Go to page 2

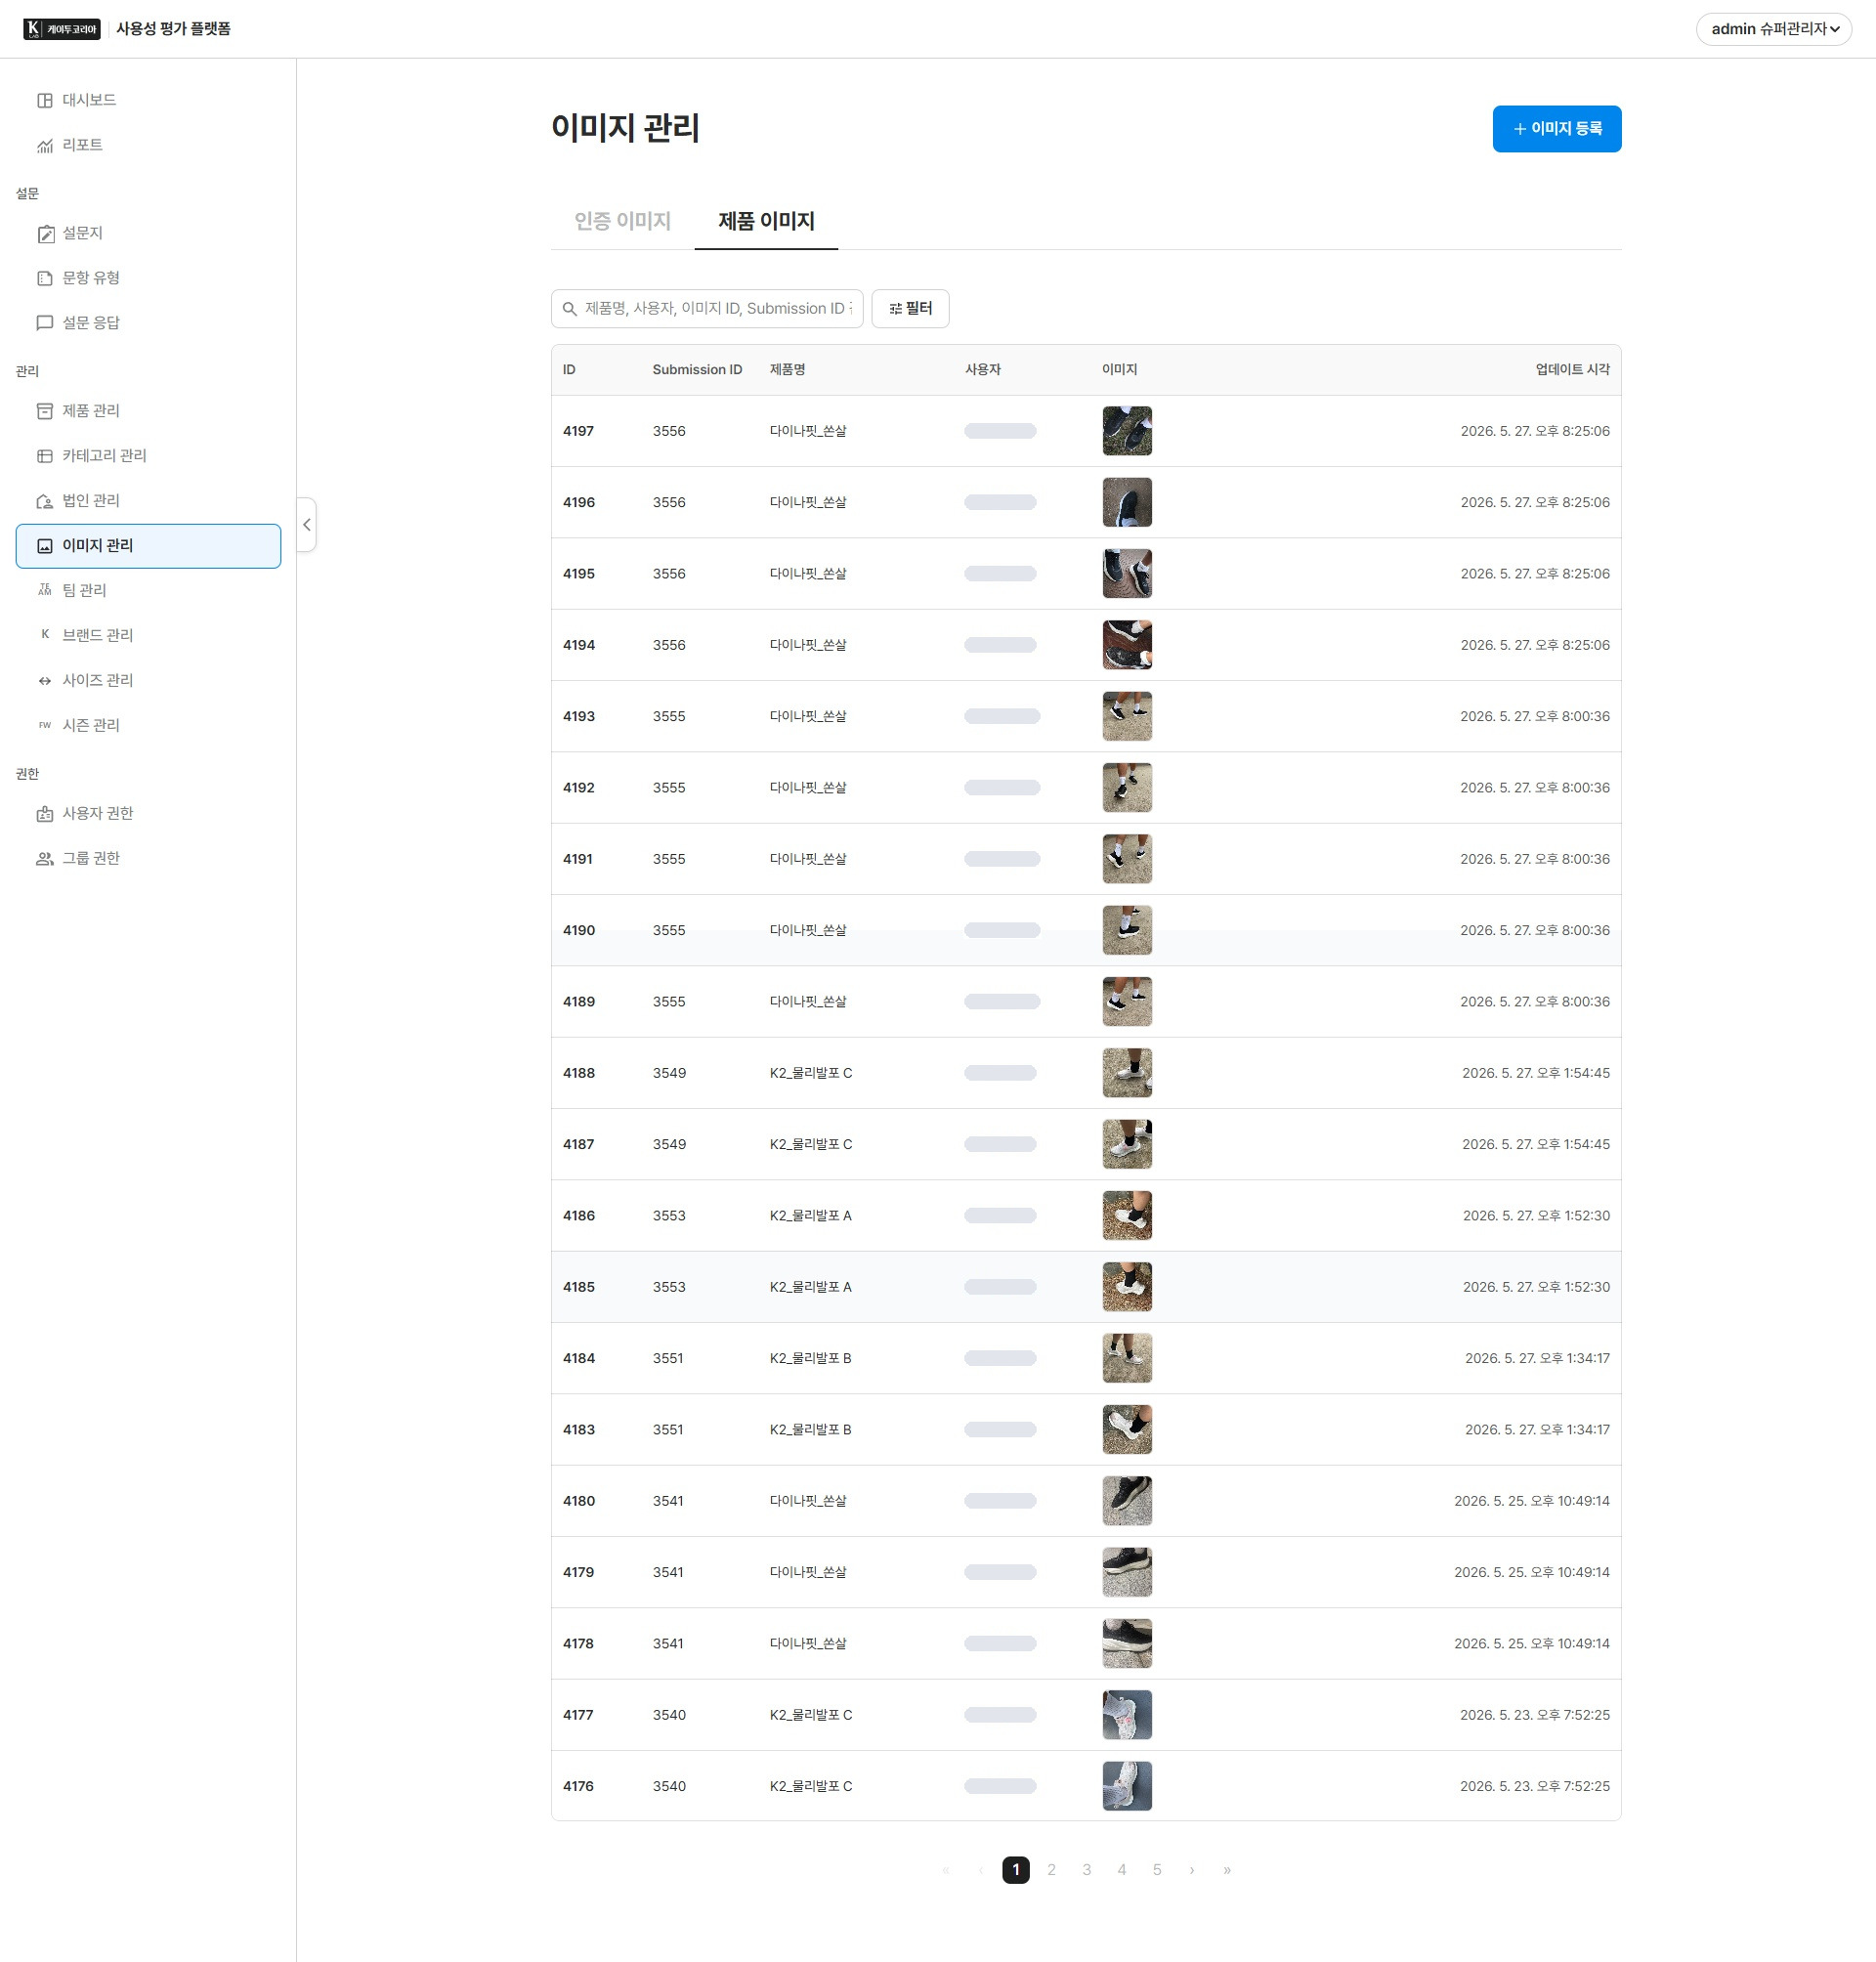1051,1869
